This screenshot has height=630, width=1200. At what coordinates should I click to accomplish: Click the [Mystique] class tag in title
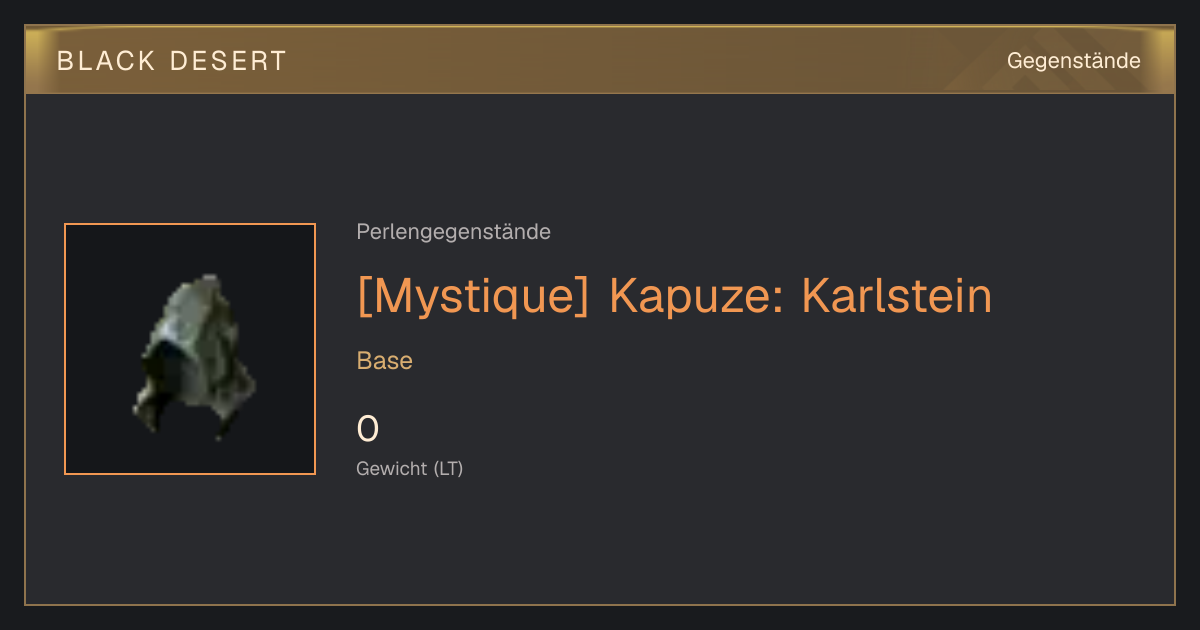tap(473, 296)
